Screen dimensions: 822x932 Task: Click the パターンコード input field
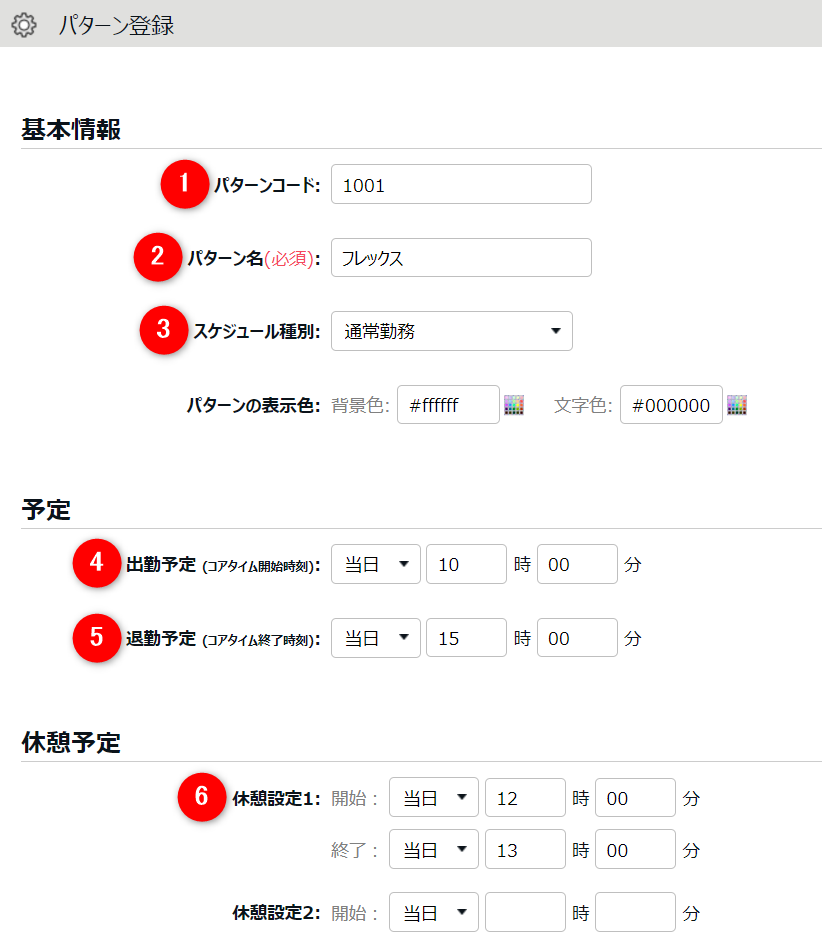[460, 184]
